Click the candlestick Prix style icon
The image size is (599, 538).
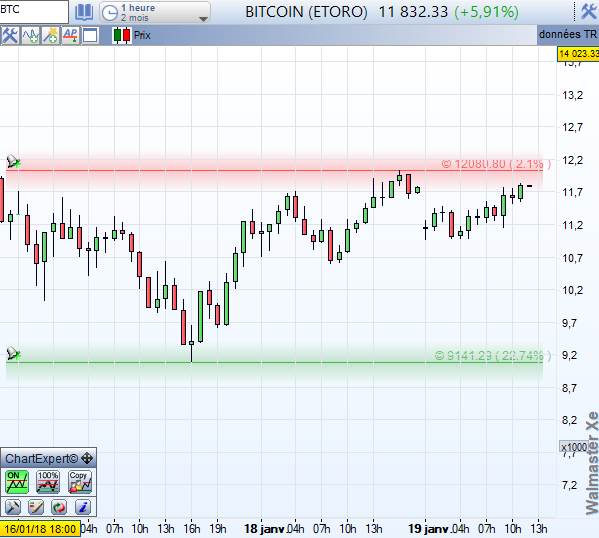(122, 36)
